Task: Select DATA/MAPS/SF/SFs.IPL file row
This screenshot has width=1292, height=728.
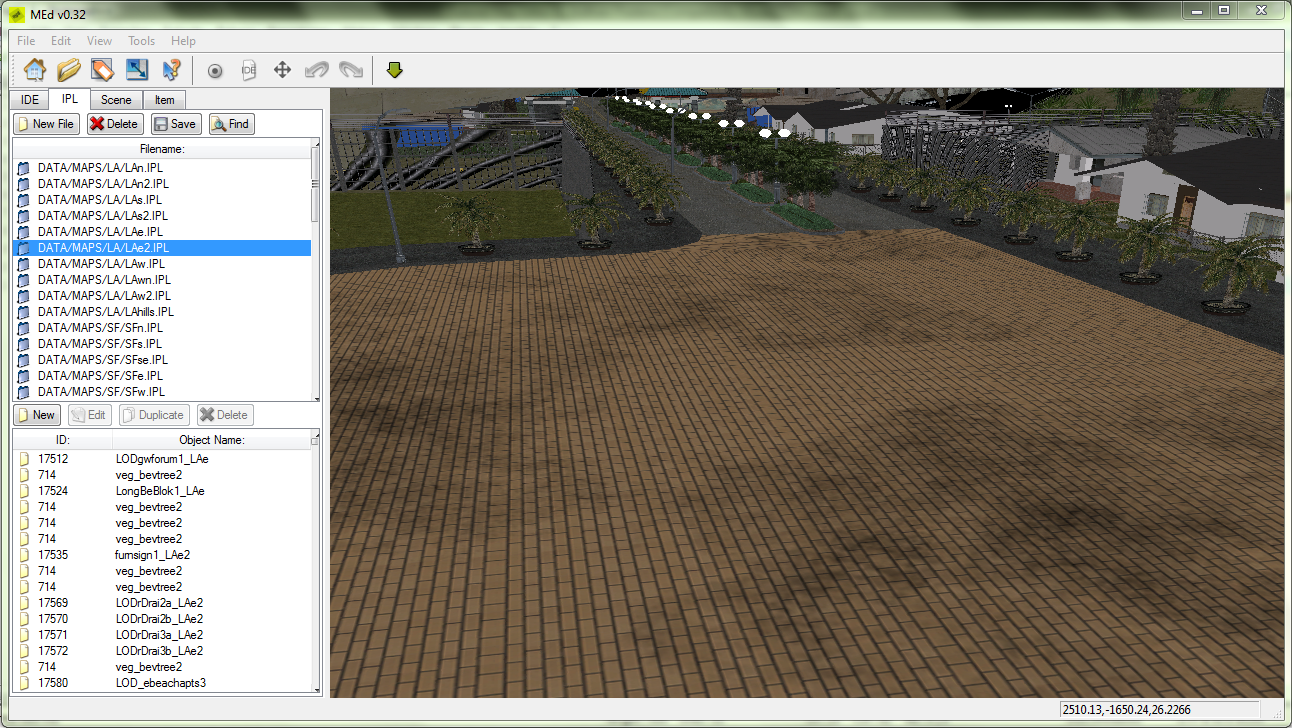Action: pyautogui.click(x=162, y=344)
